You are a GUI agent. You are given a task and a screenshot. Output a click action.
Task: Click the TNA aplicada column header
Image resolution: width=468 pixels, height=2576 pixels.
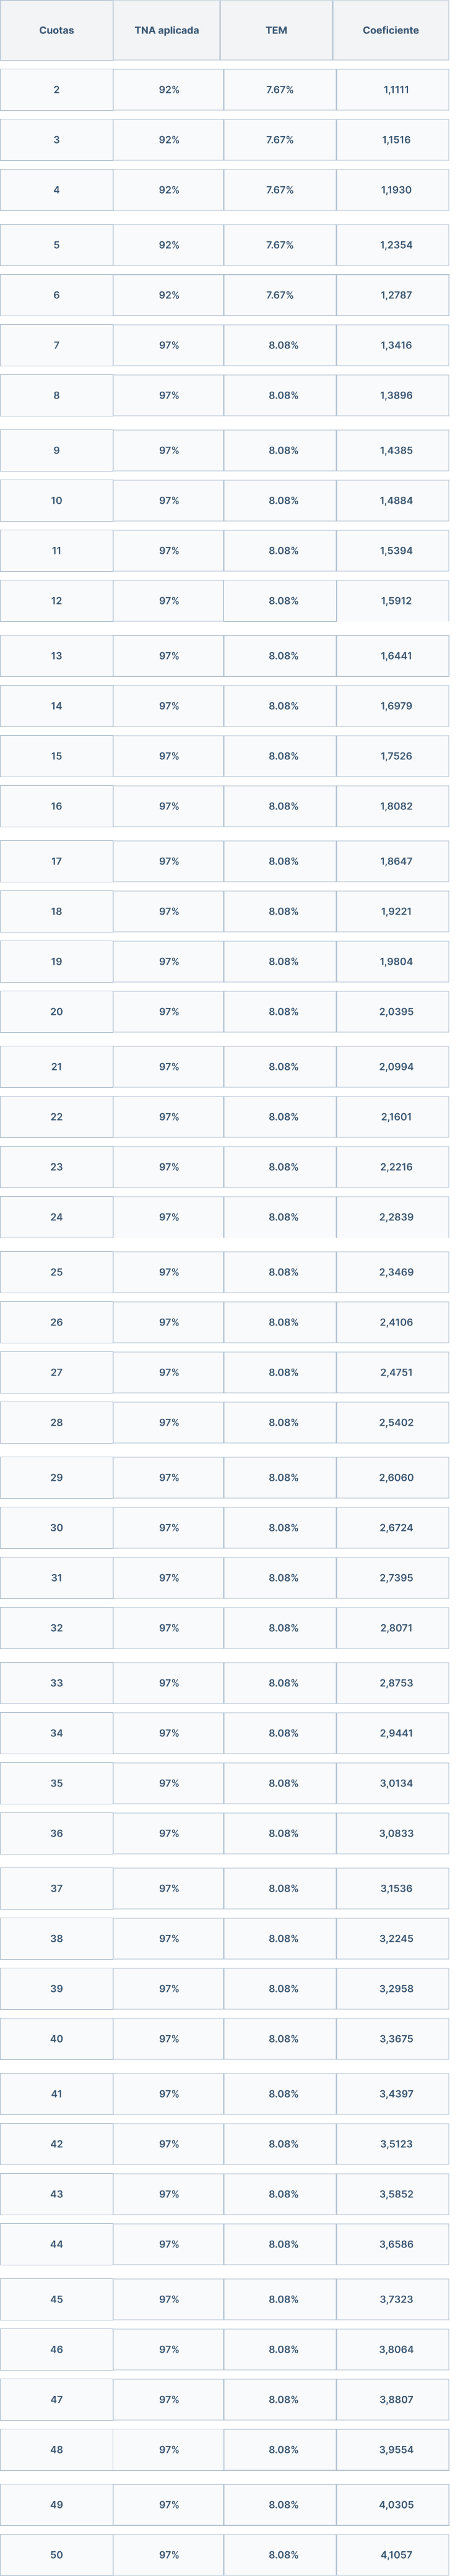[166, 31]
